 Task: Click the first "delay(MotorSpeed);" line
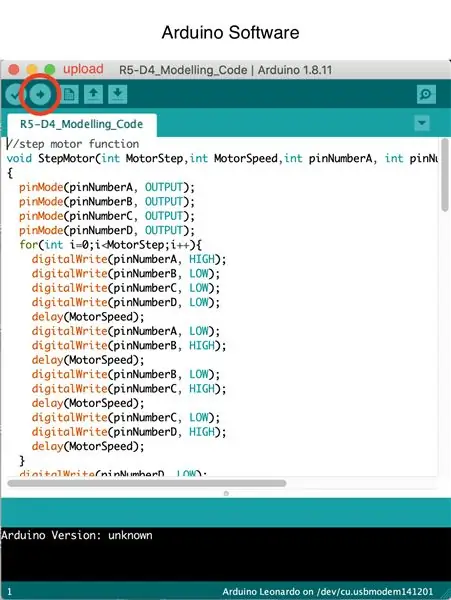(88, 317)
